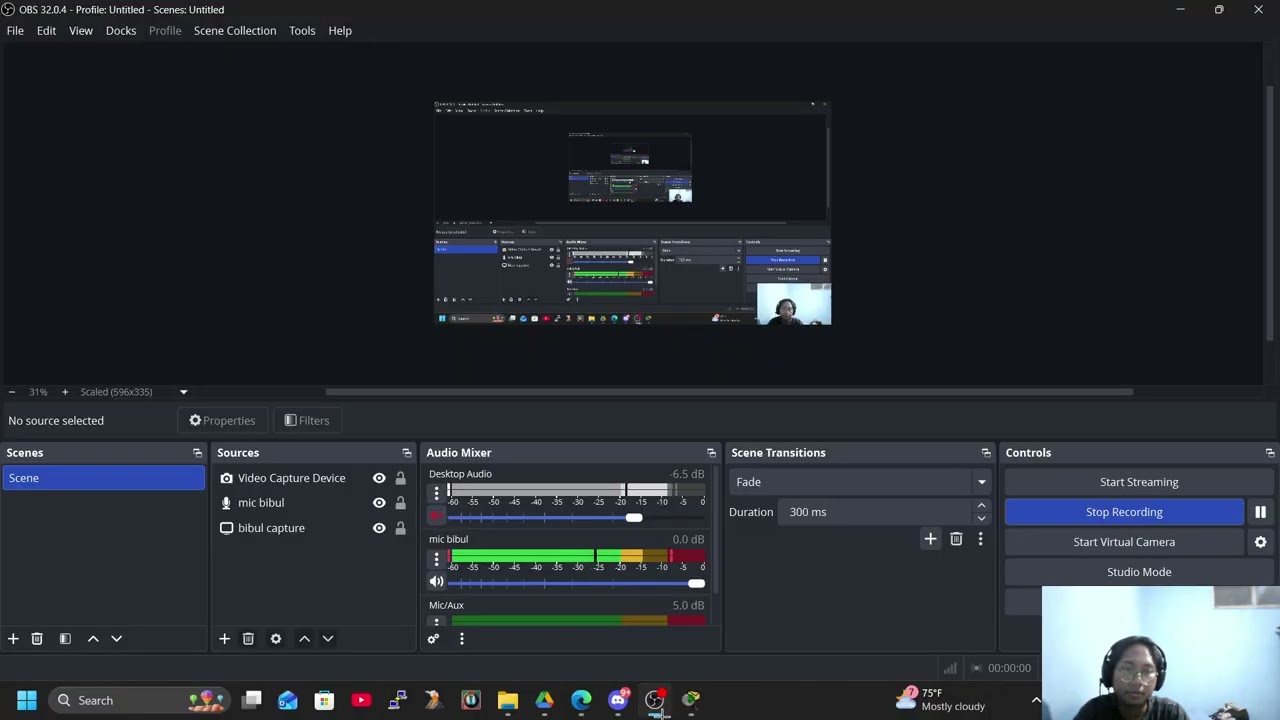Open the Docks menu
This screenshot has width=1280, height=720.
[x=121, y=30]
